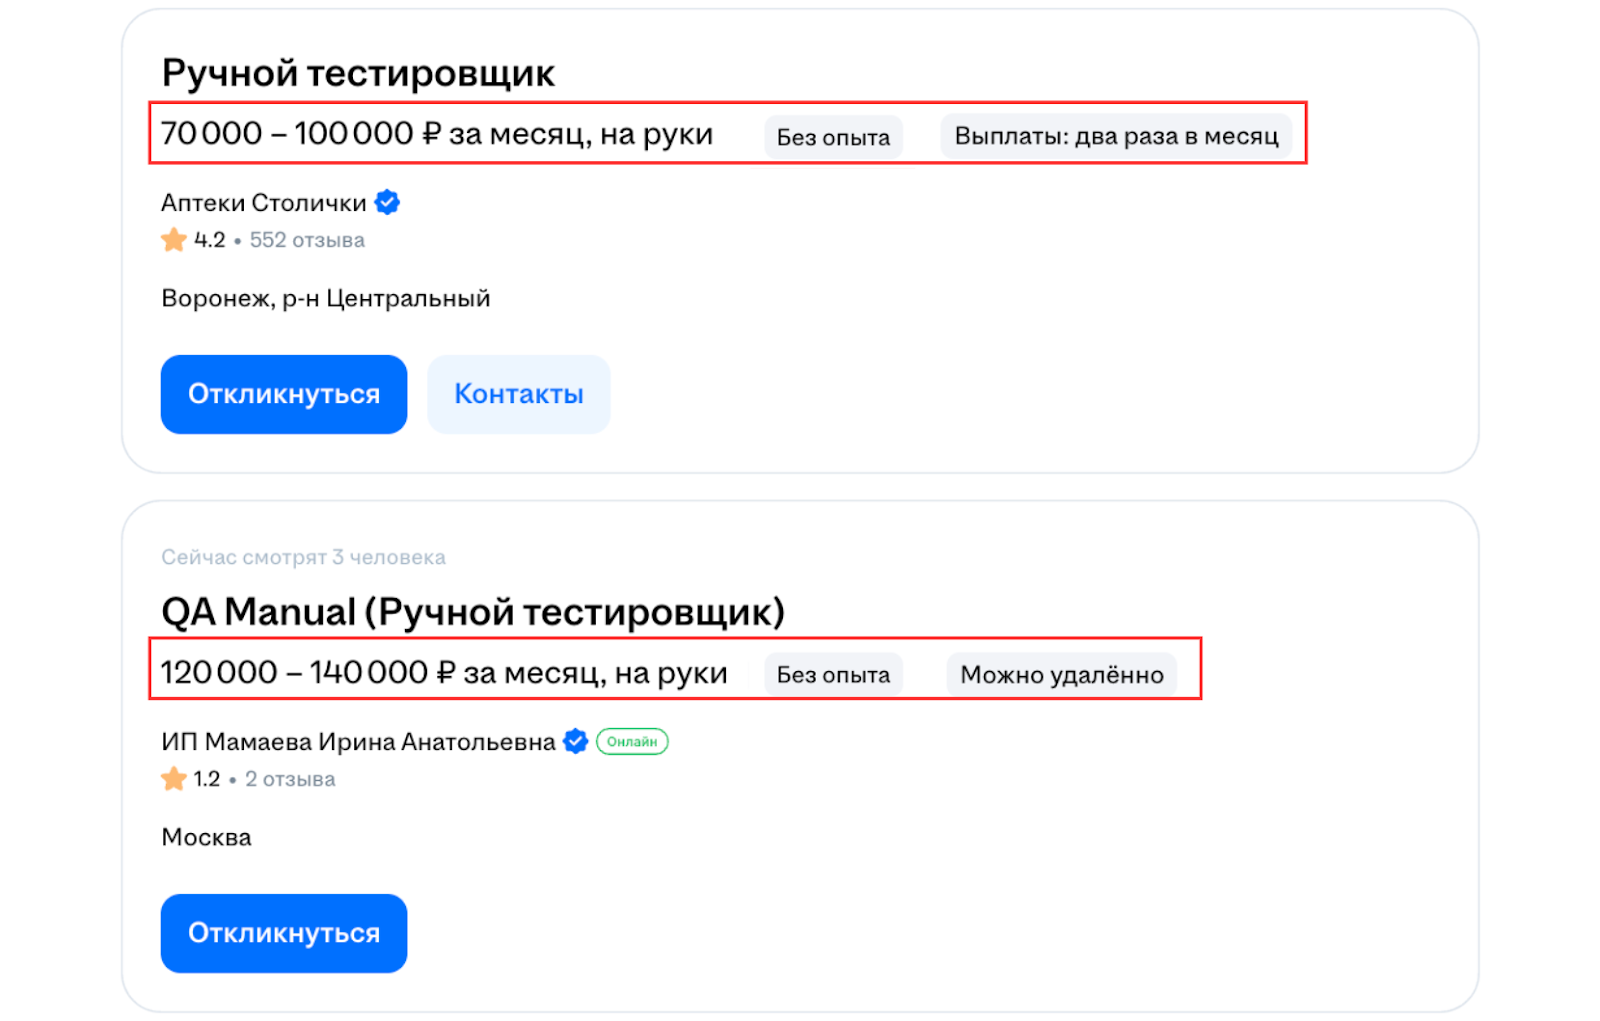
Task: Open the «QA Manual (Ручной тестировщик)» vacancy
Action: click(473, 610)
